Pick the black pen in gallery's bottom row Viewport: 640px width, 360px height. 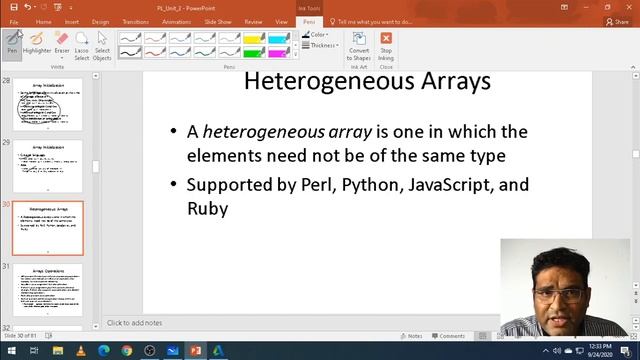click(x=130, y=52)
